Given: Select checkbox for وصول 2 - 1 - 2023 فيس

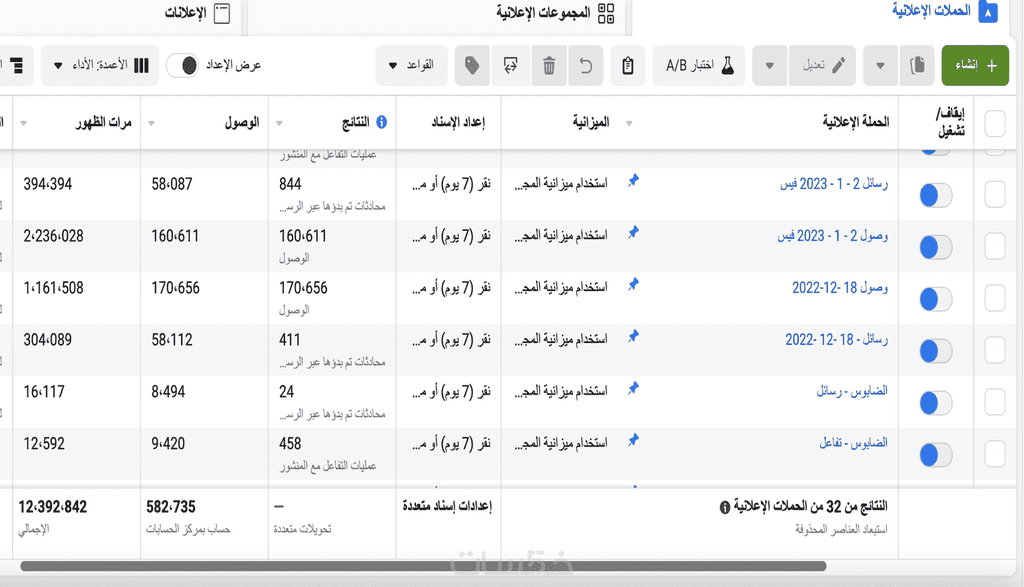Looking at the screenshot, I should click(995, 247).
